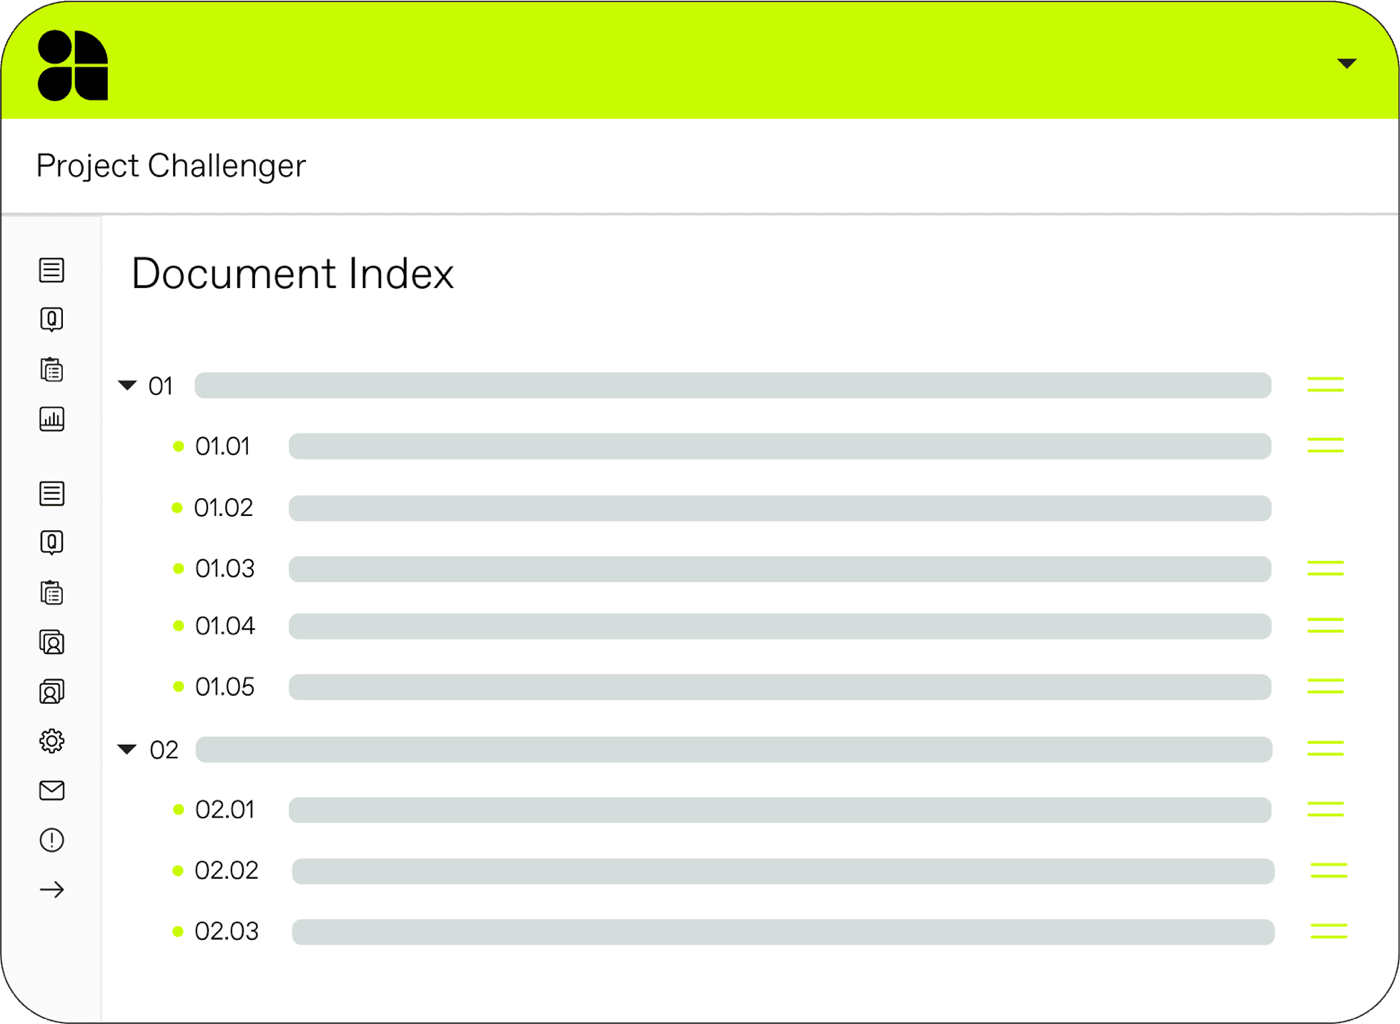Click the lines menu icon for row 01.05
Screen dimensions: 1400x1024
pos(1325,687)
